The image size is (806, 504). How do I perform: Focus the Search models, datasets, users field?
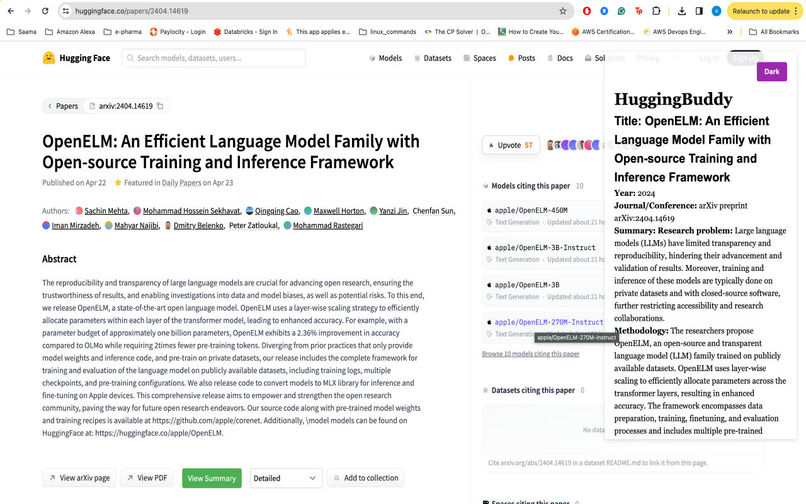point(214,58)
